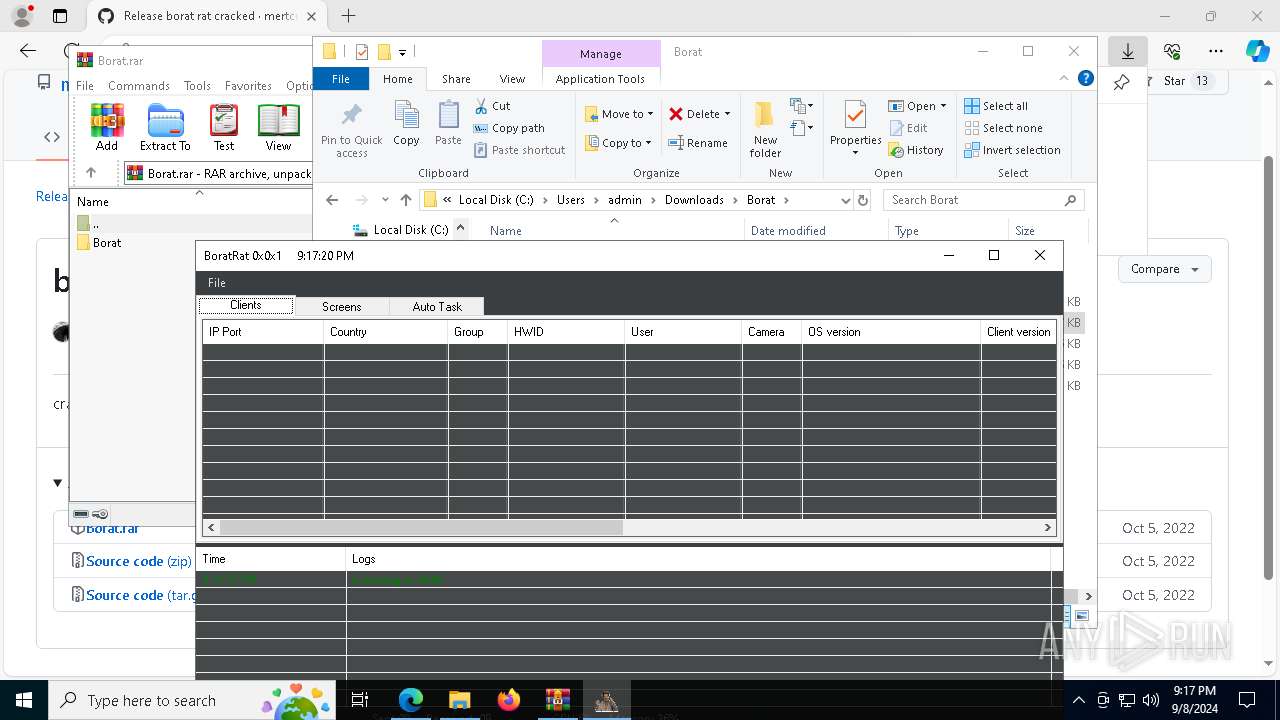Open WinRAR Tools menu
This screenshot has width=1280, height=720.
point(197,86)
